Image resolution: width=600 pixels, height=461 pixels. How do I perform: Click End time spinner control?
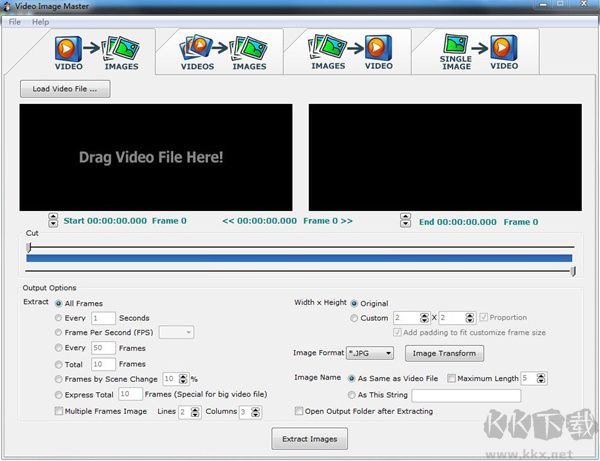tap(405, 220)
